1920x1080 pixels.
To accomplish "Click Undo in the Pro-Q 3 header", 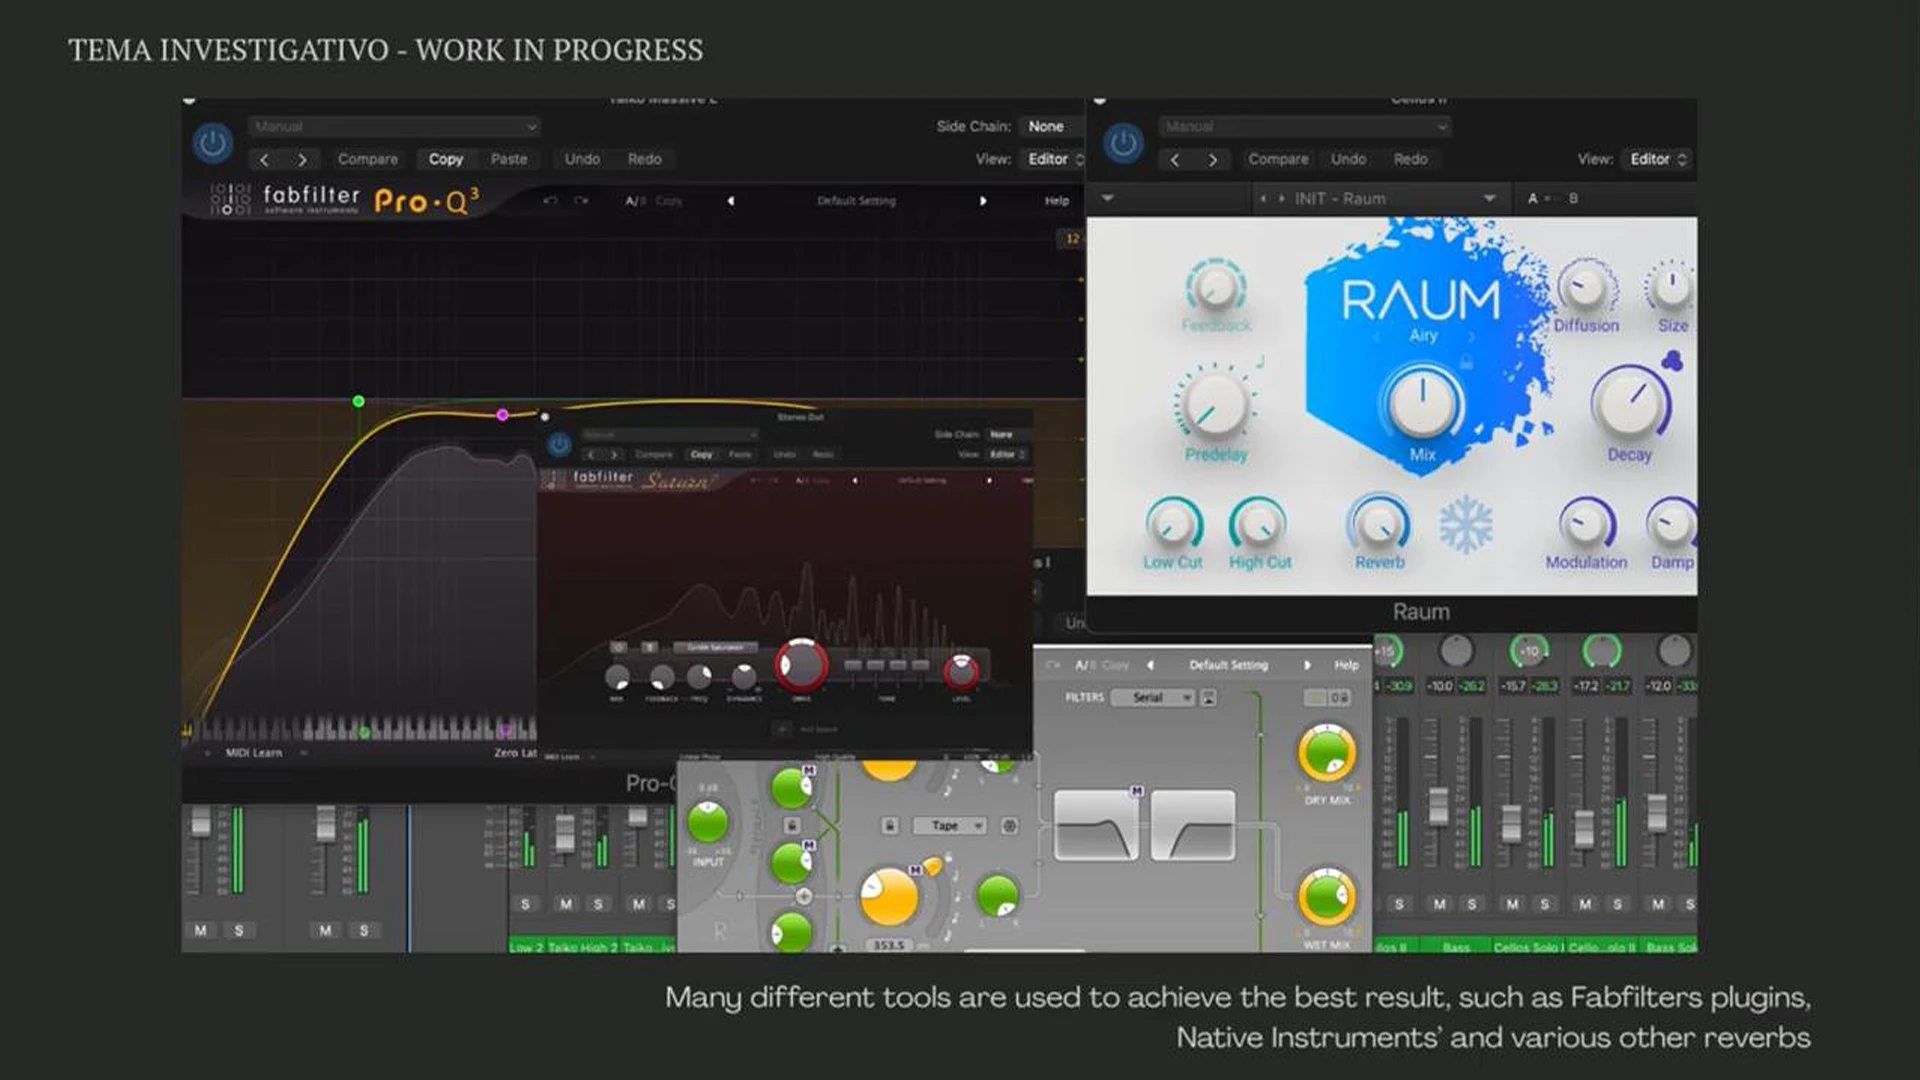I will (x=582, y=159).
